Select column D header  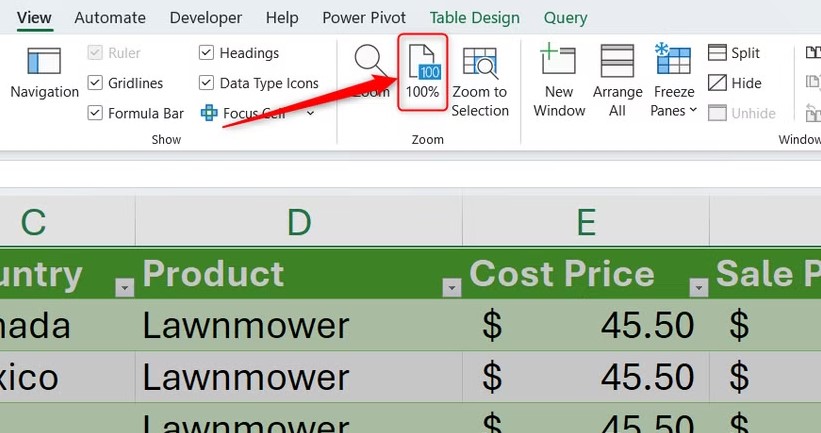299,221
